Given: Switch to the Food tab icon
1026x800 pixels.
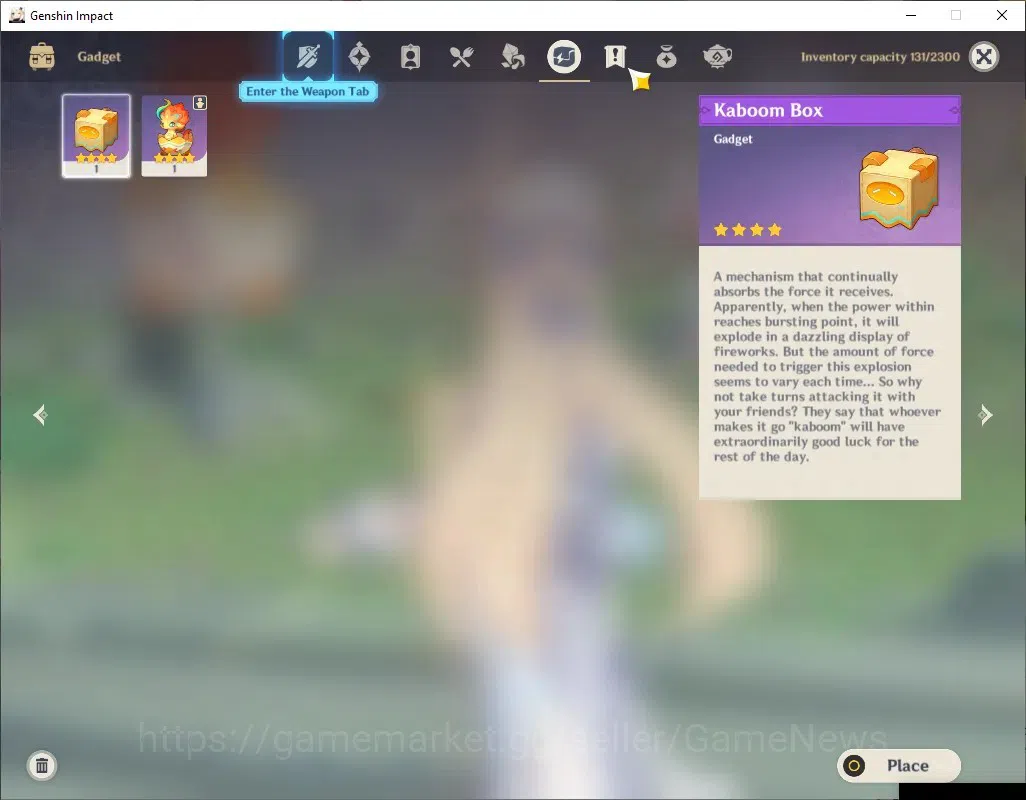Looking at the screenshot, I should point(461,57).
